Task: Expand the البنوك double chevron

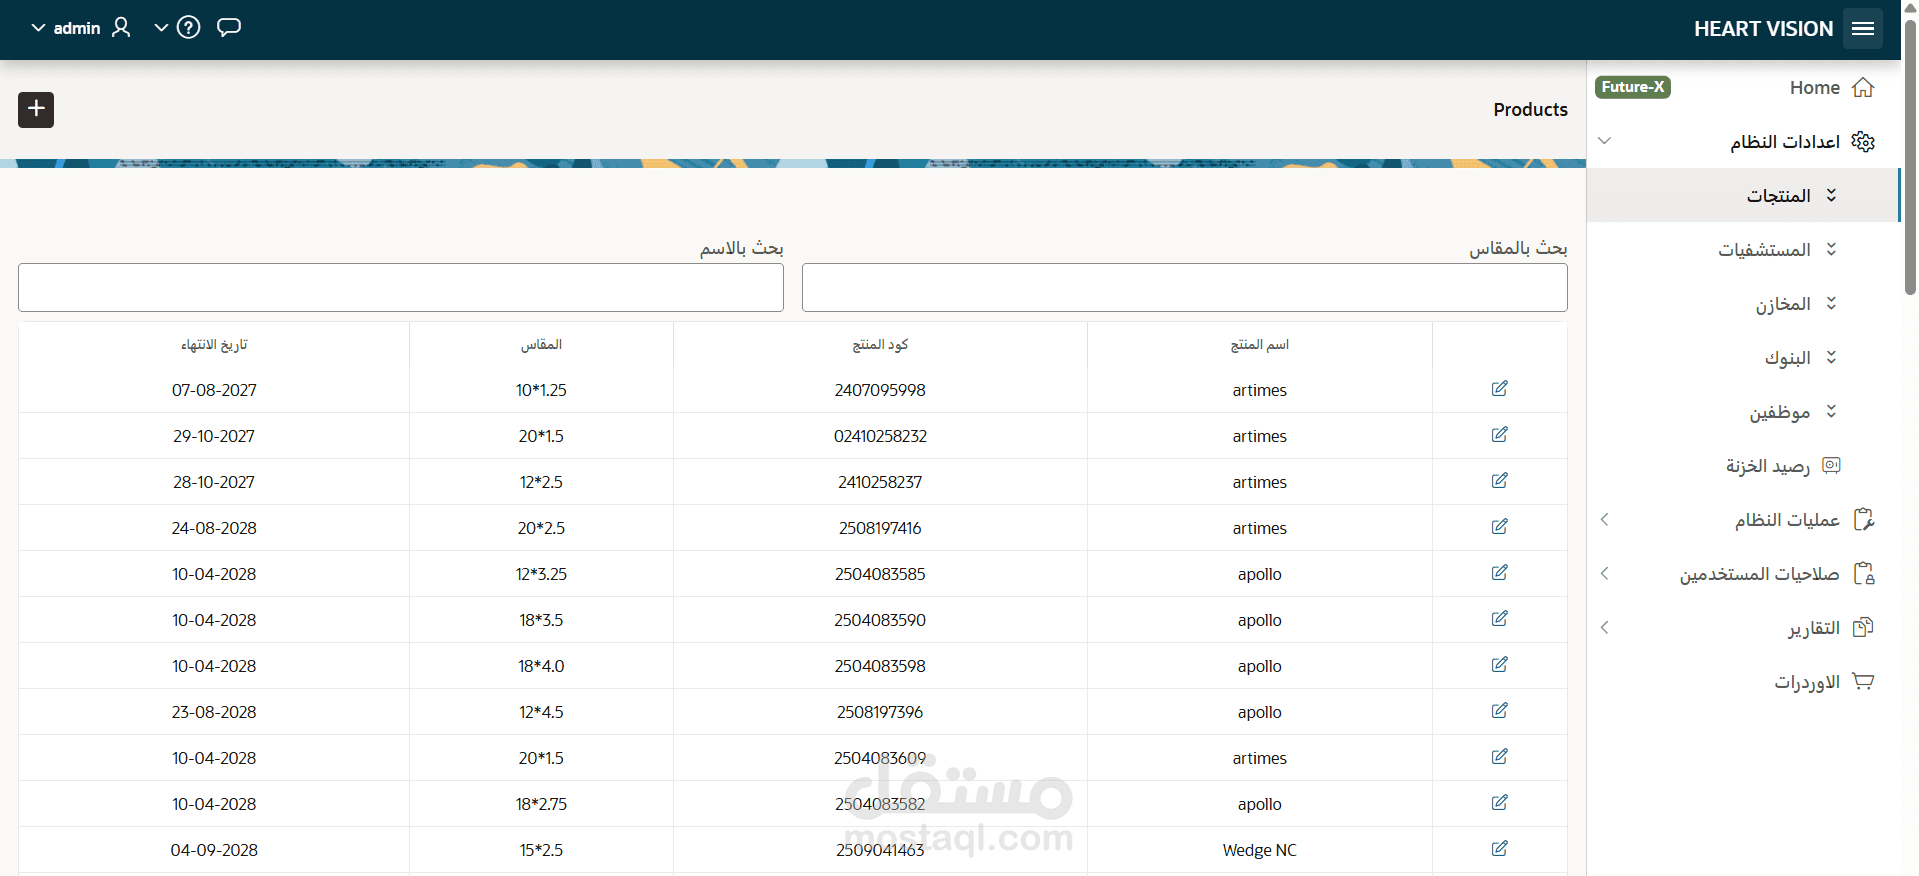Action: click(1831, 357)
